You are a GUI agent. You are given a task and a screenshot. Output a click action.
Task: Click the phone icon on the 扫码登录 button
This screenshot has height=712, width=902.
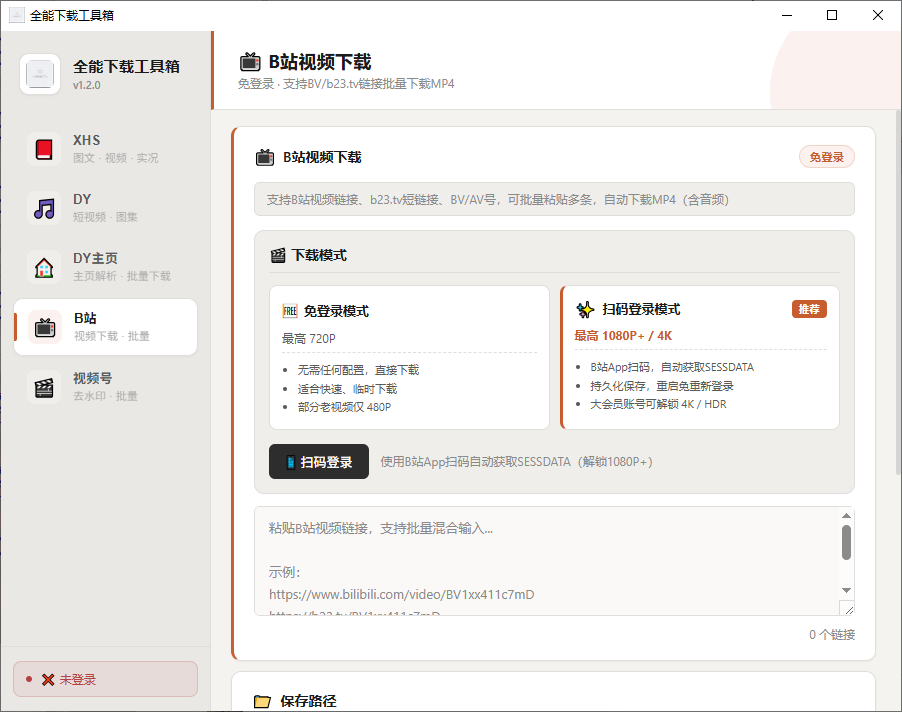pos(291,462)
